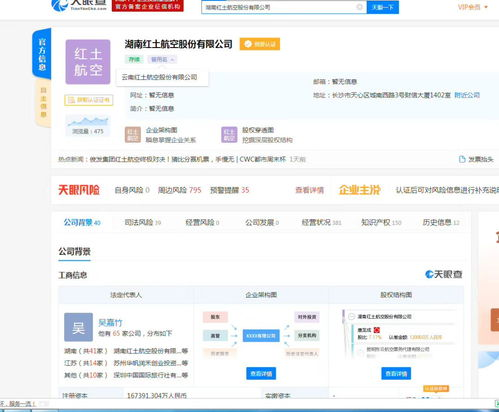The width and height of the screenshot is (499, 412).
Task: Switch to the 公司背景 tab
Action: (x=82, y=223)
